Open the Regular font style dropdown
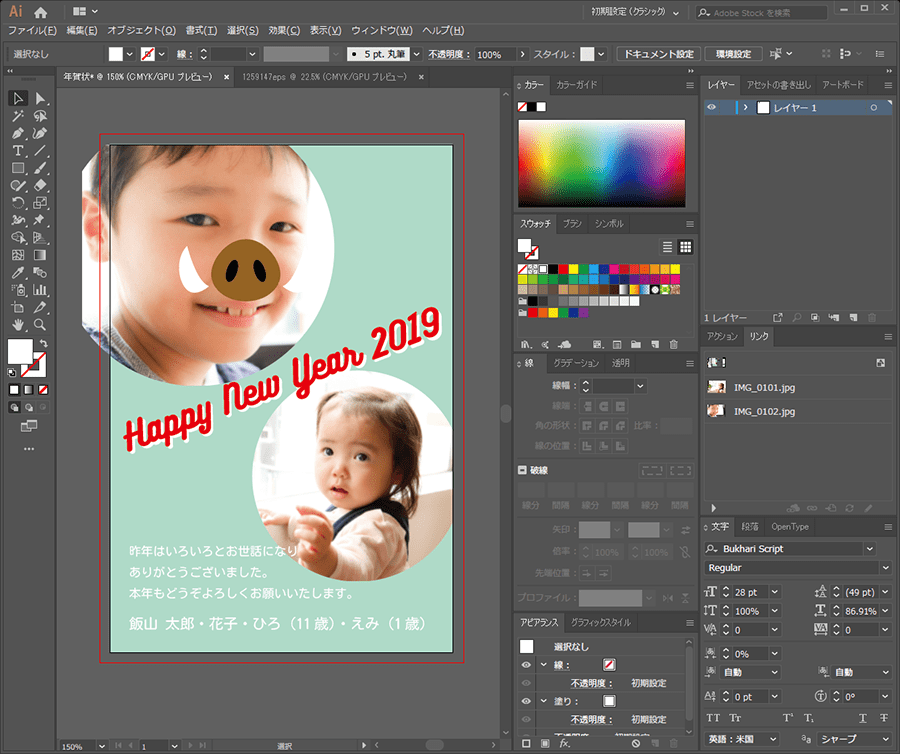Viewport: 900px width, 754px height. (883, 568)
